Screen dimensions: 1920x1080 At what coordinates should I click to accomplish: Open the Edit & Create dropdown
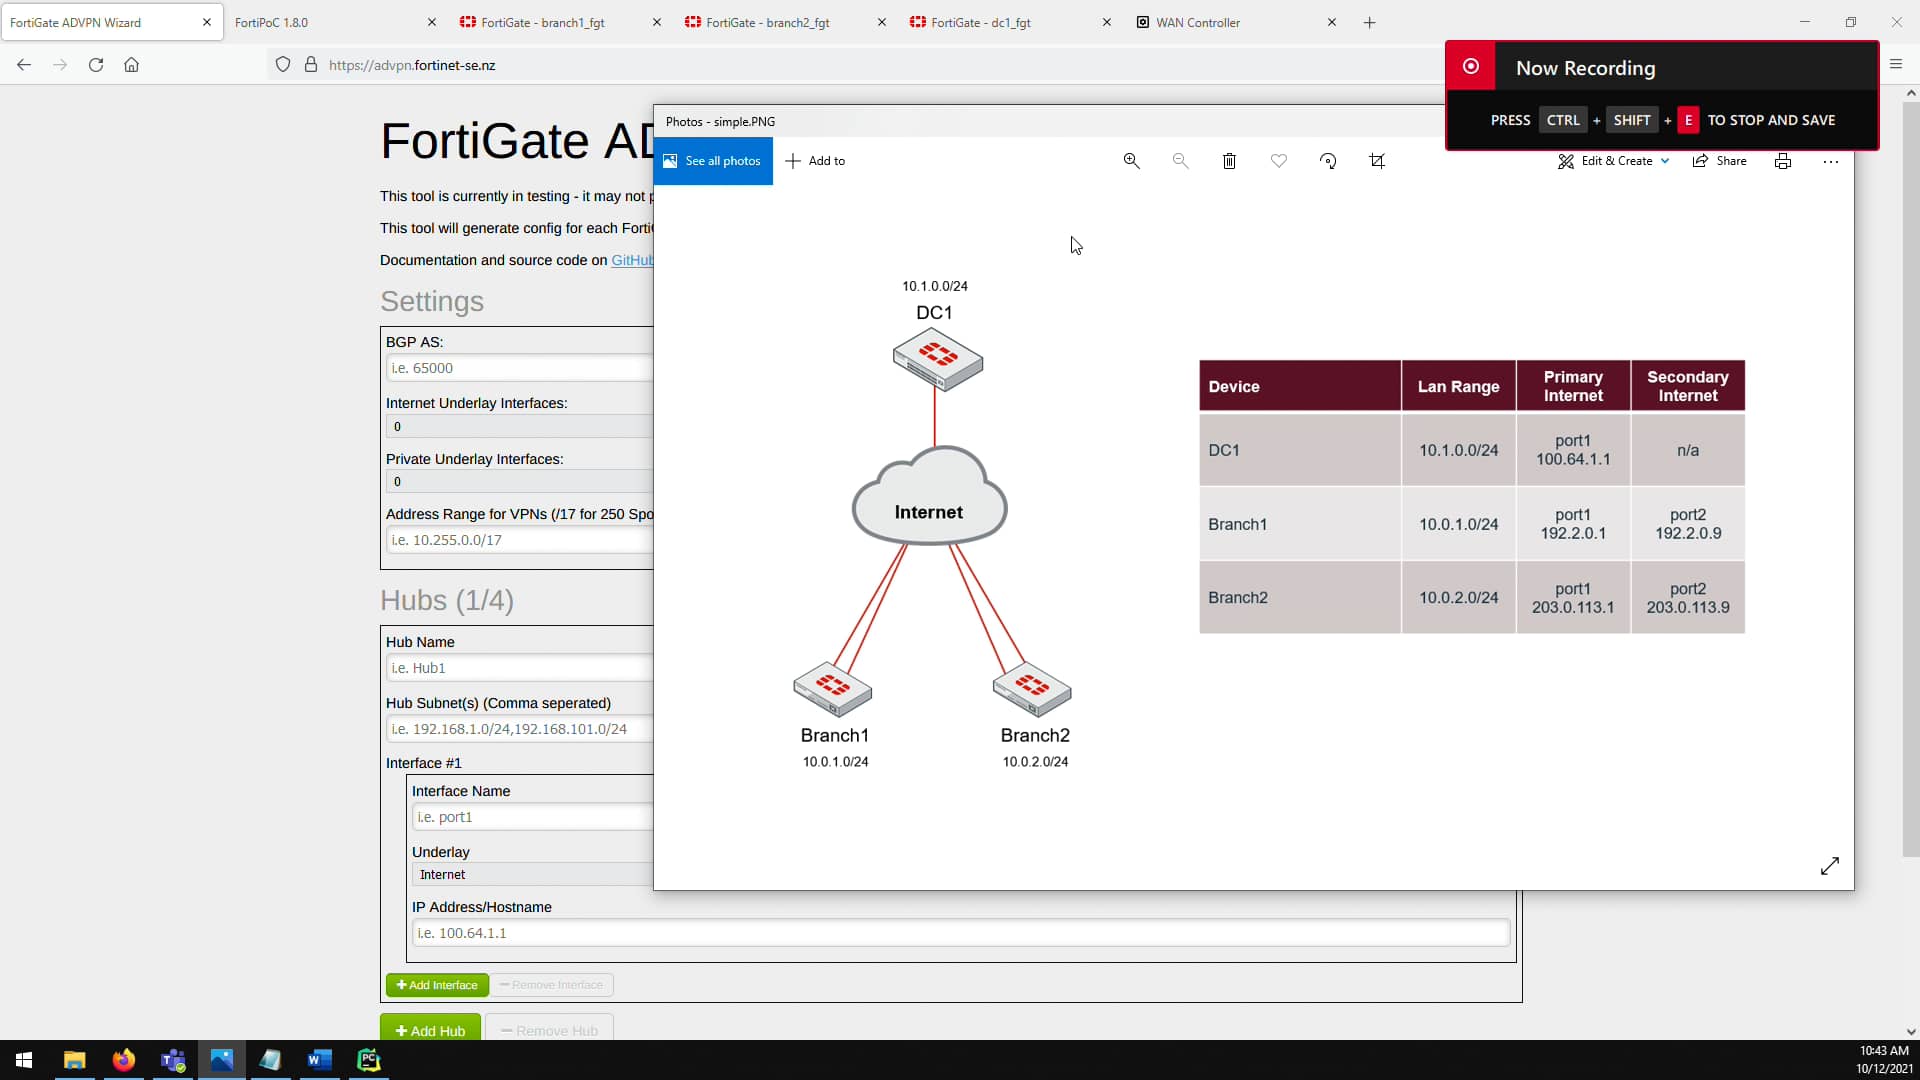click(1613, 160)
